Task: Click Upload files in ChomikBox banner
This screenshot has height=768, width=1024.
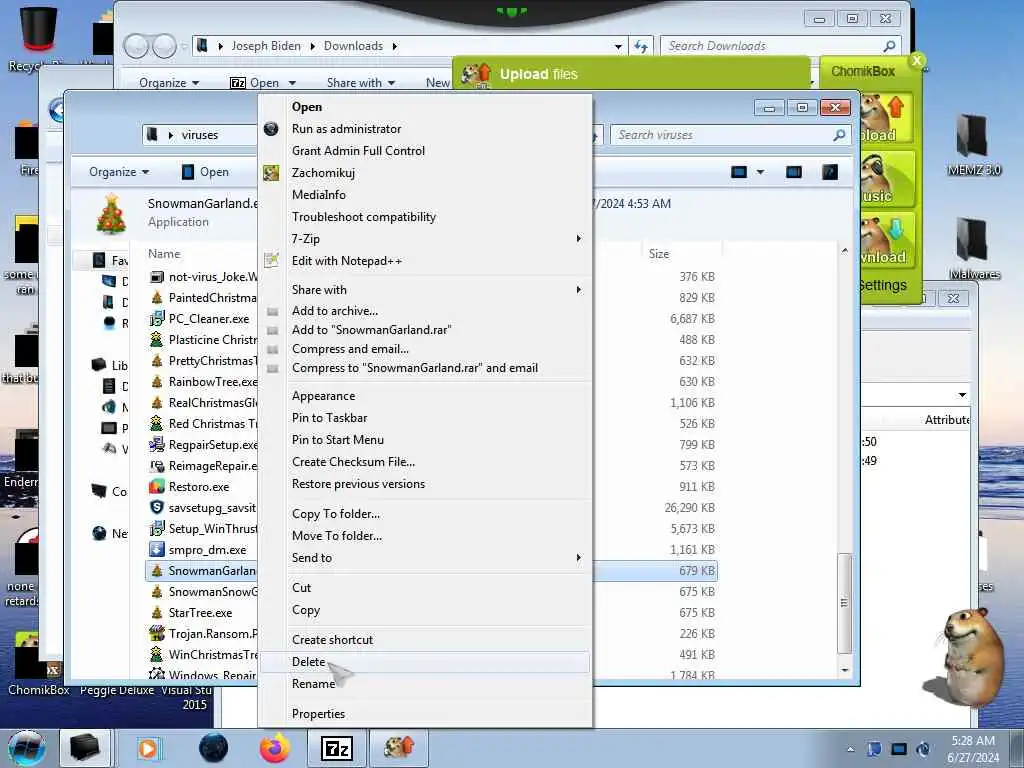Action: (538, 74)
